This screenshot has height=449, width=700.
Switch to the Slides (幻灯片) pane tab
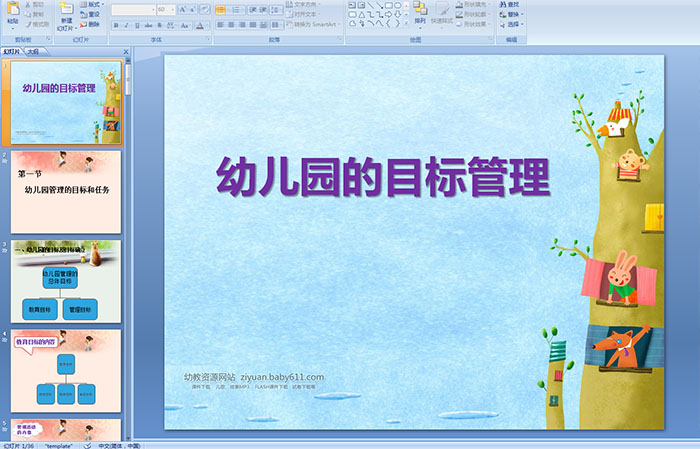(x=12, y=52)
